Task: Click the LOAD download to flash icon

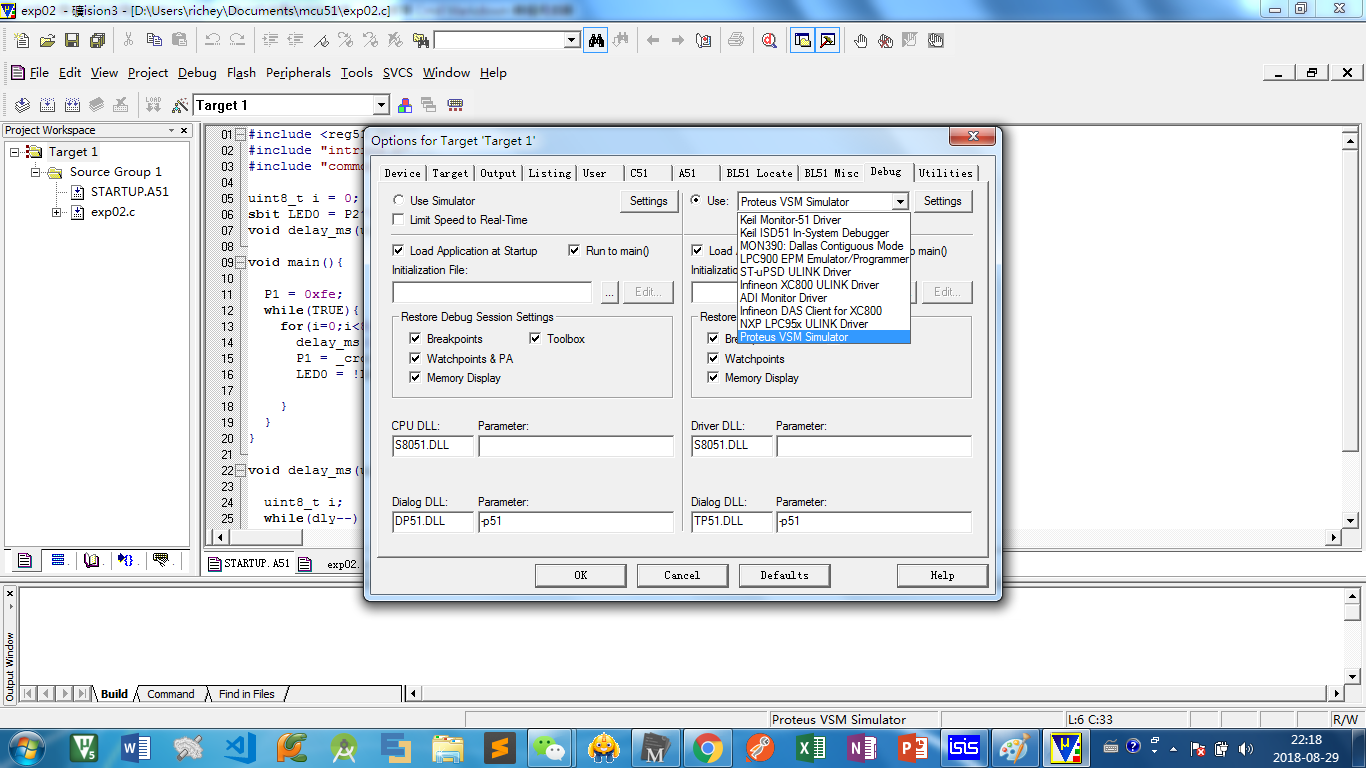Action: (153, 105)
